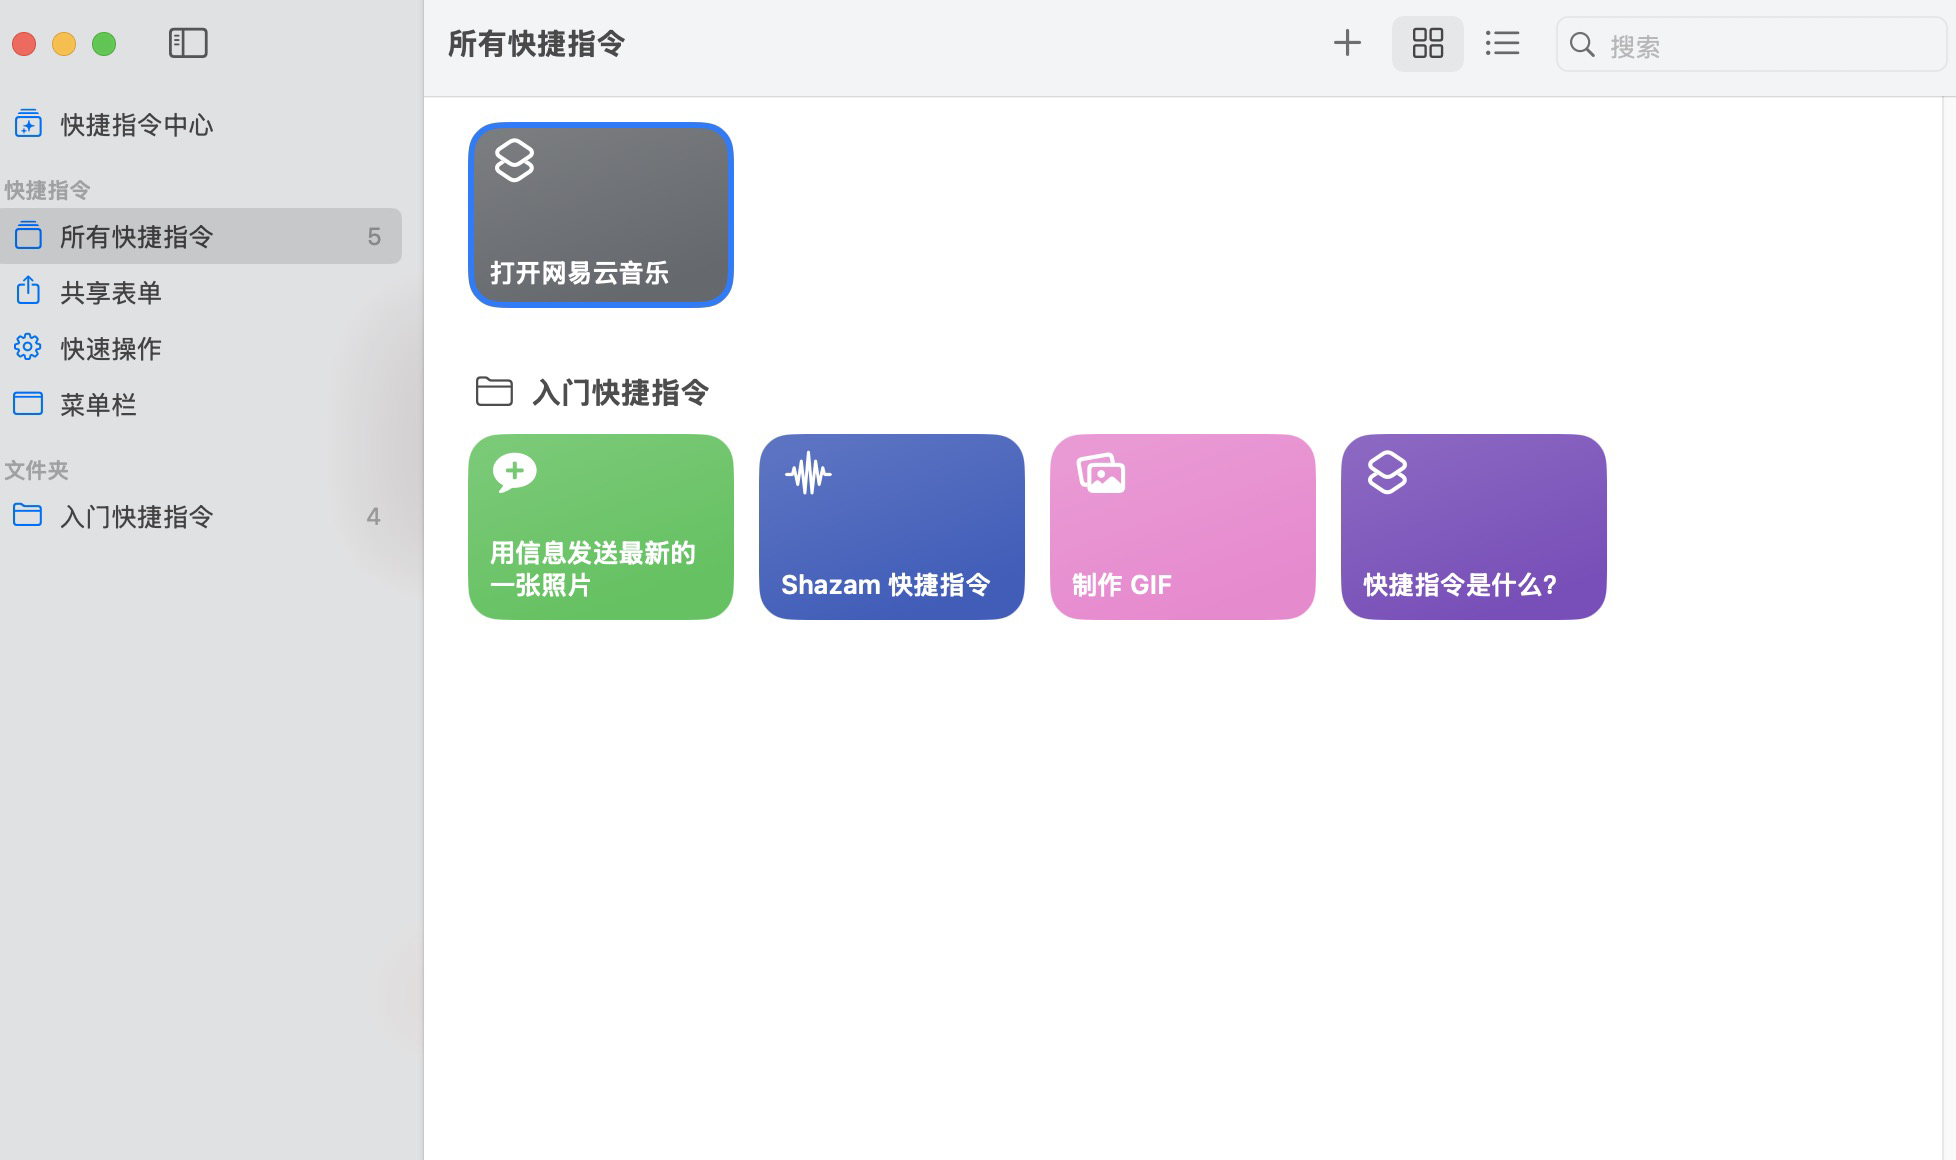The image size is (1956, 1160).
Task: Click the 打开网易云音乐 shortcut tile
Action: click(600, 215)
